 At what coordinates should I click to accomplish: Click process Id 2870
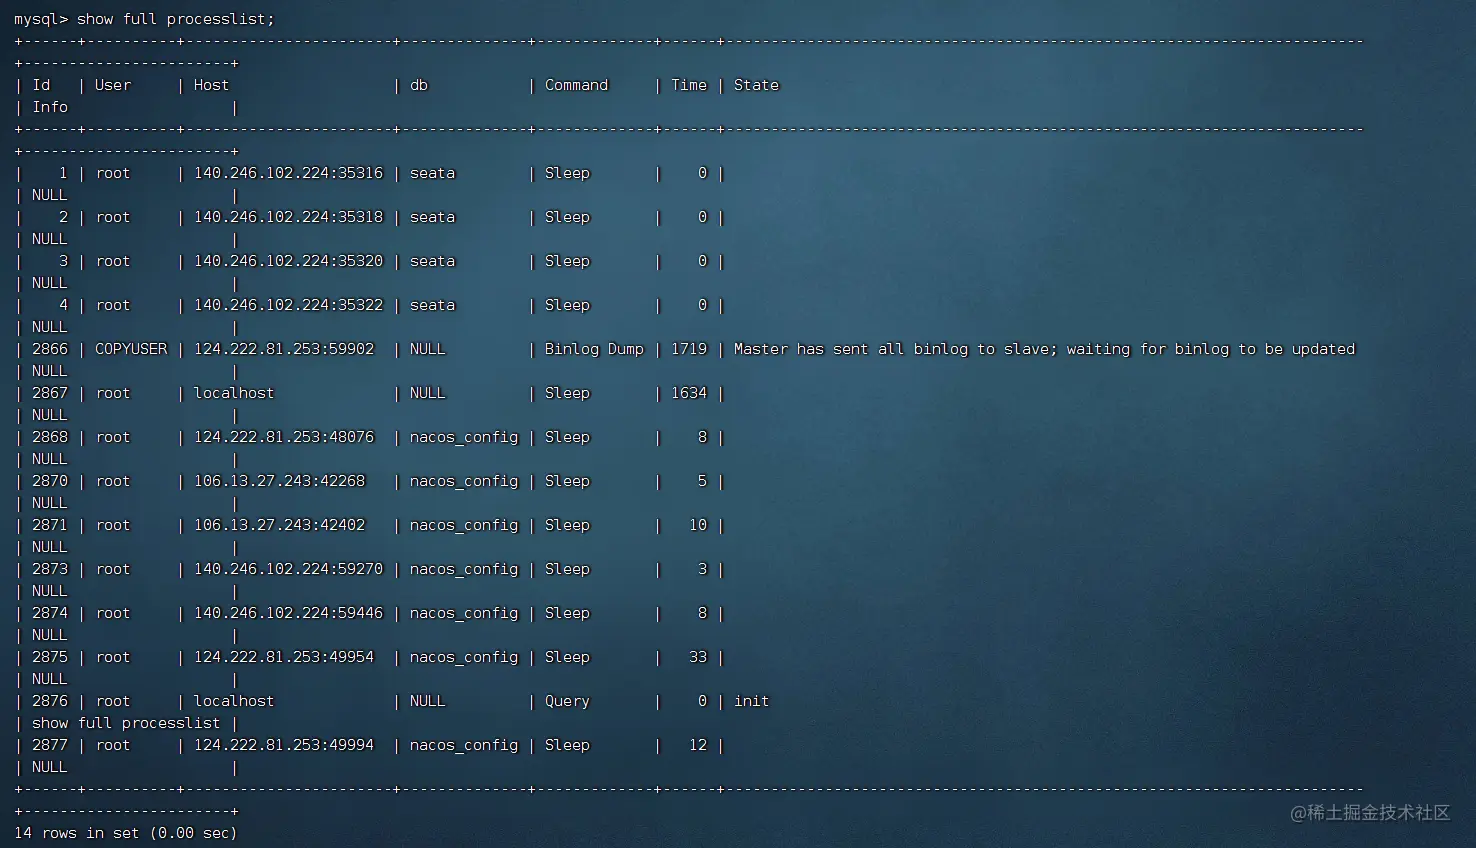tap(50, 481)
